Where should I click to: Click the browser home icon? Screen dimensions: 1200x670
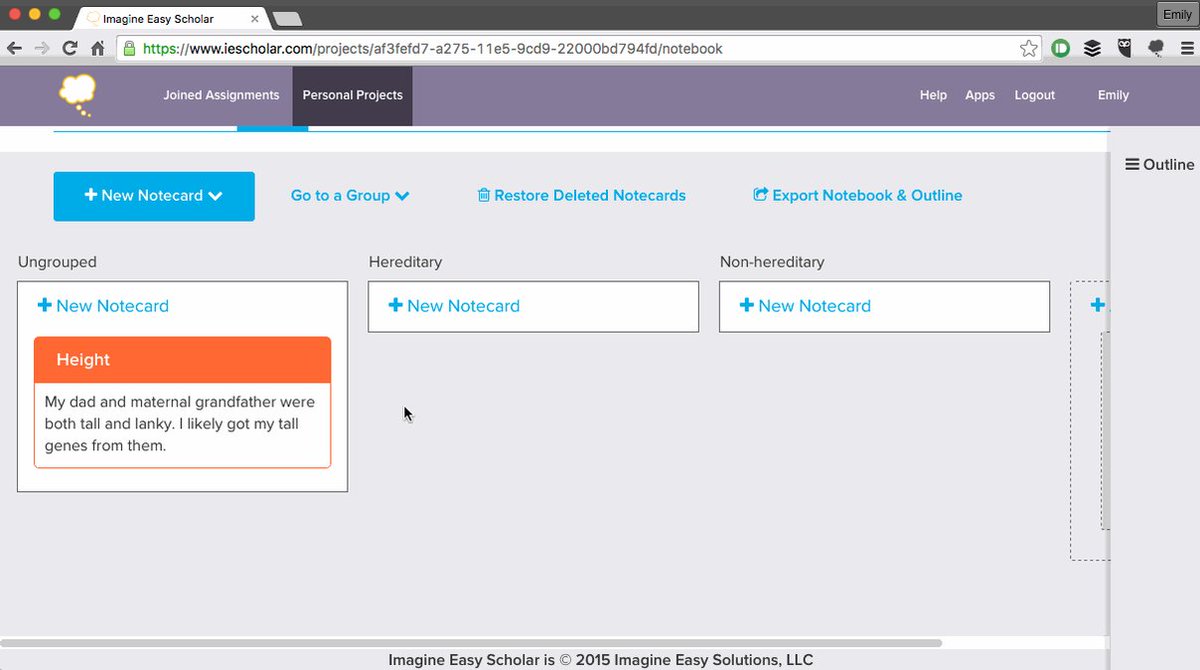98,48
